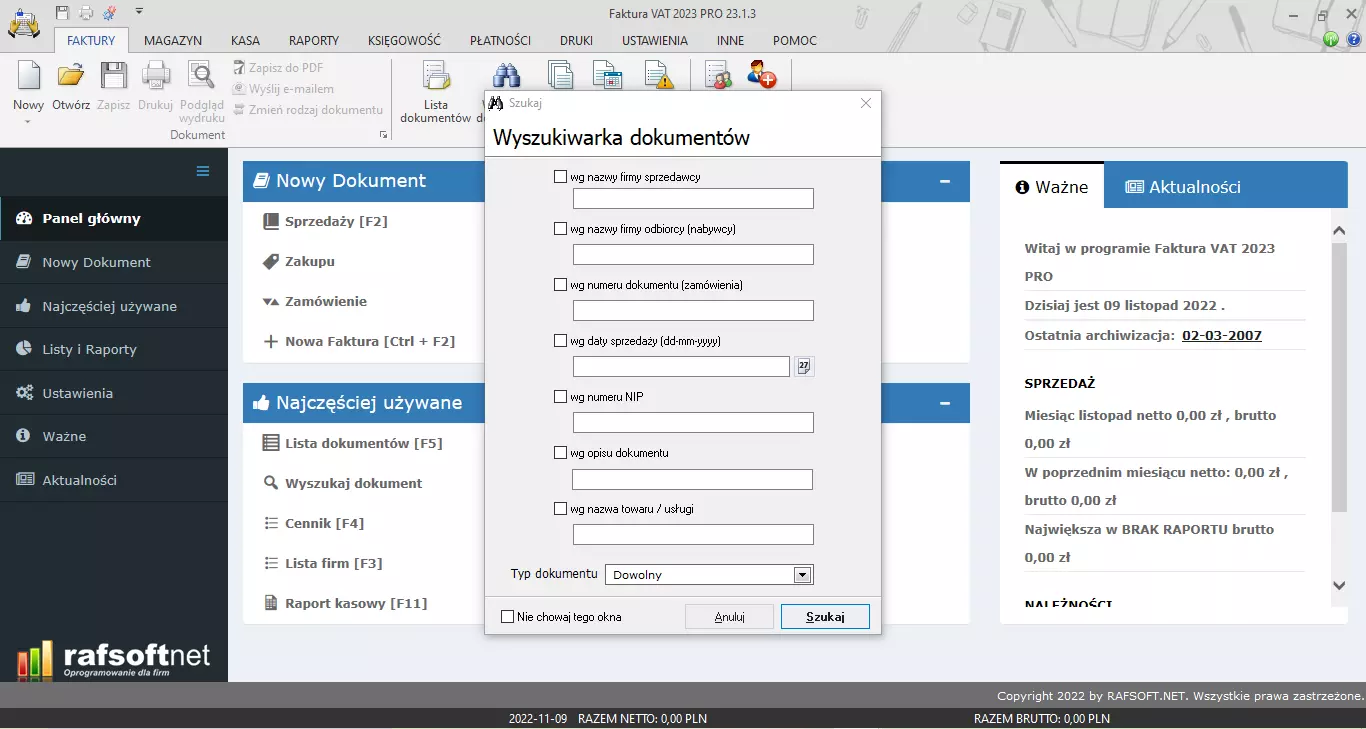Open the calendar picker for sale date
This screenshot has height=729, width=1366.
pos(804,366)
